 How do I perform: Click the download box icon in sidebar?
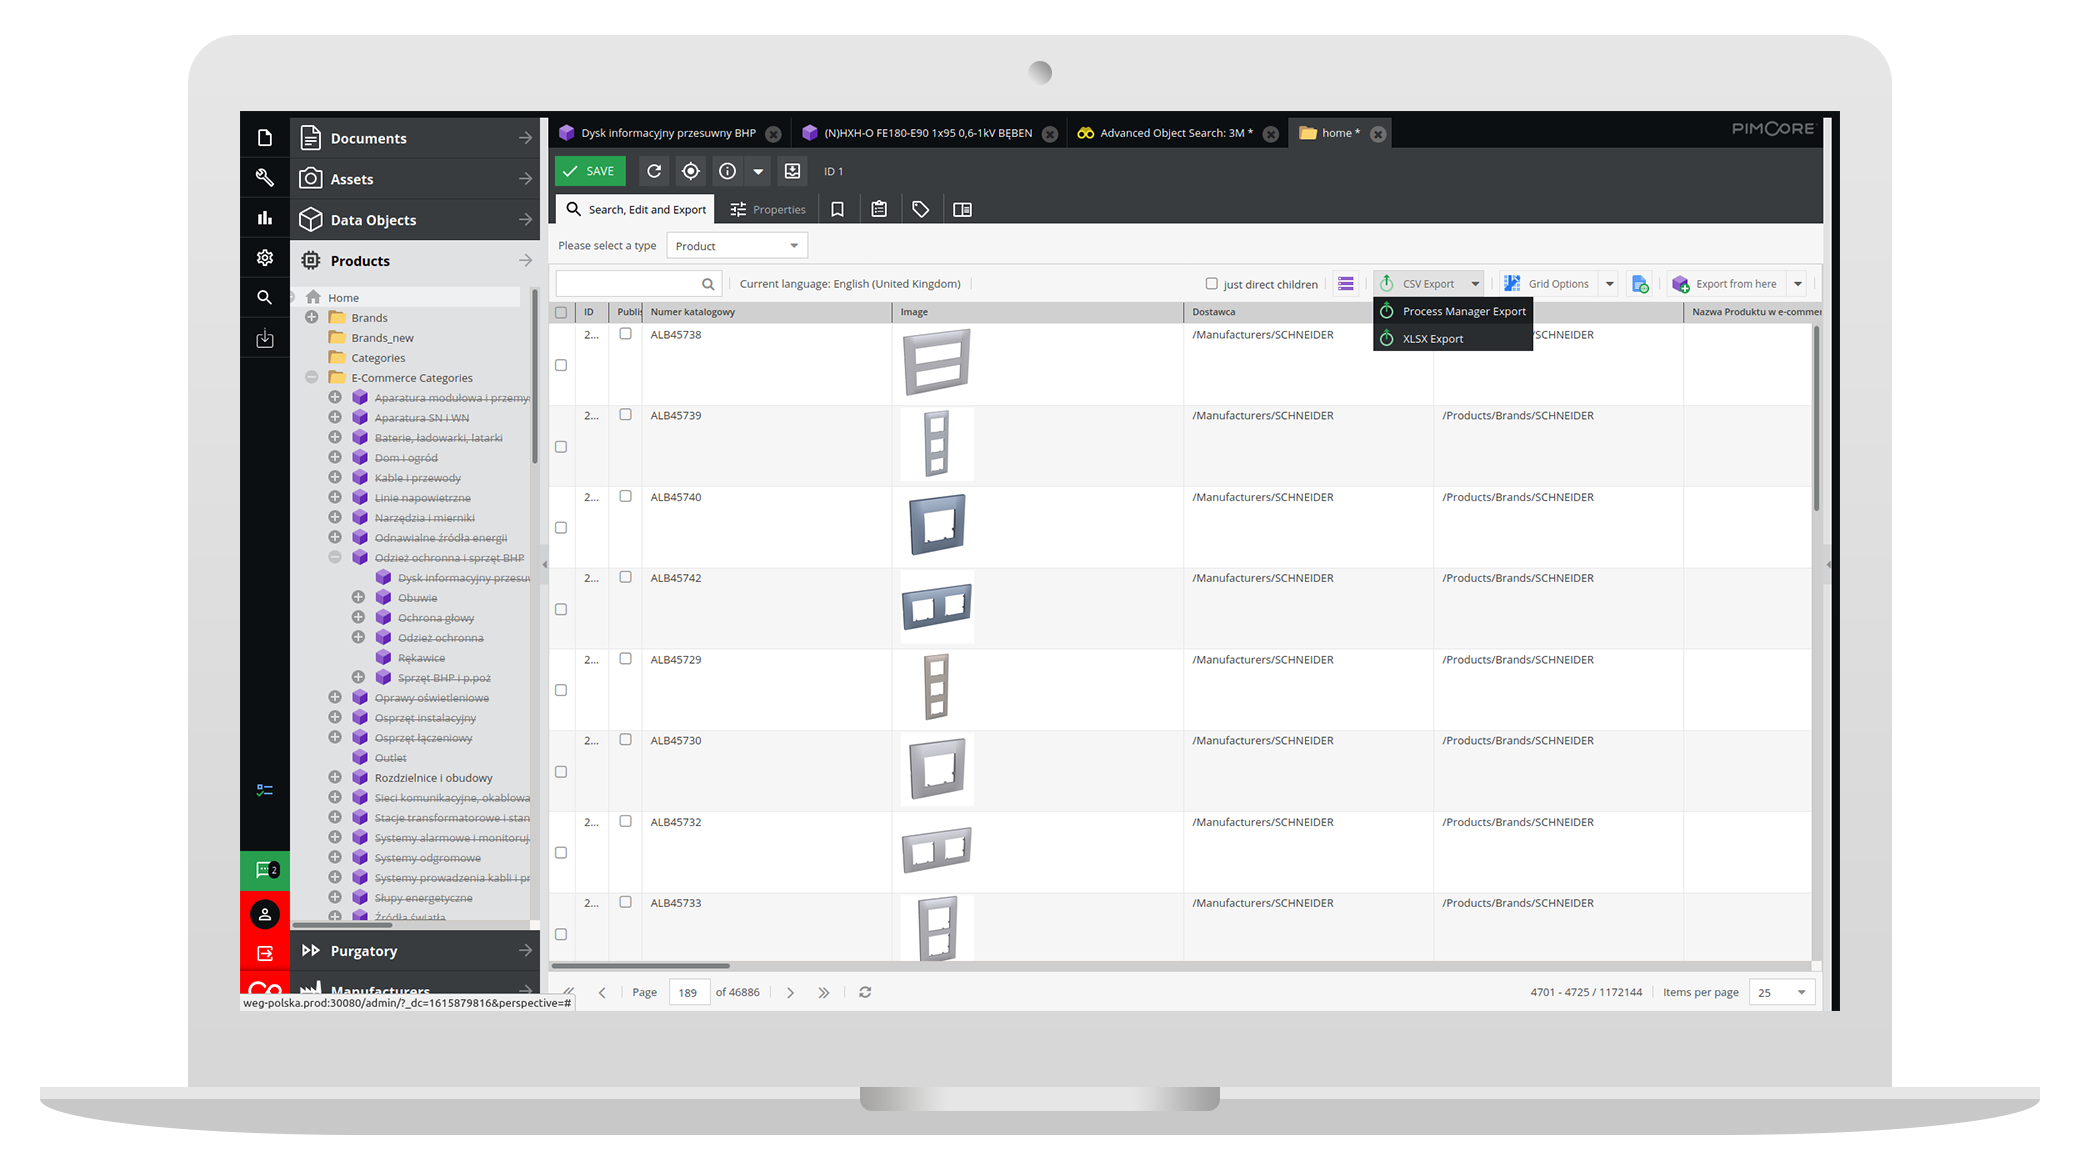coord(264,338)
